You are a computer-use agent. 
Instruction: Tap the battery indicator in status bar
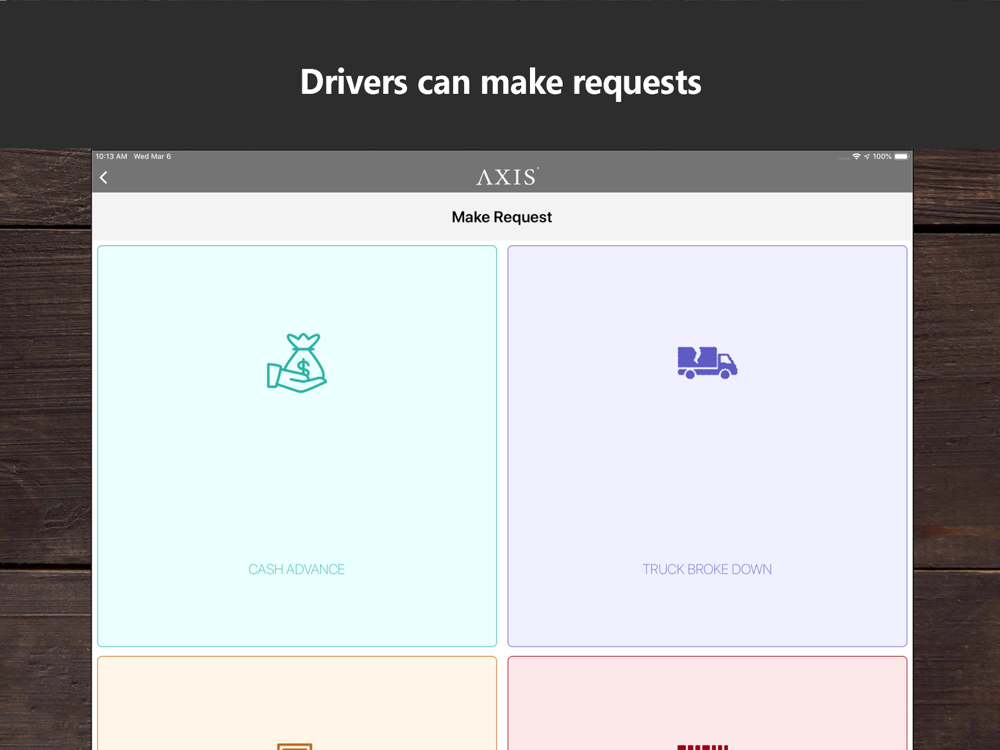tap(901, 156)
